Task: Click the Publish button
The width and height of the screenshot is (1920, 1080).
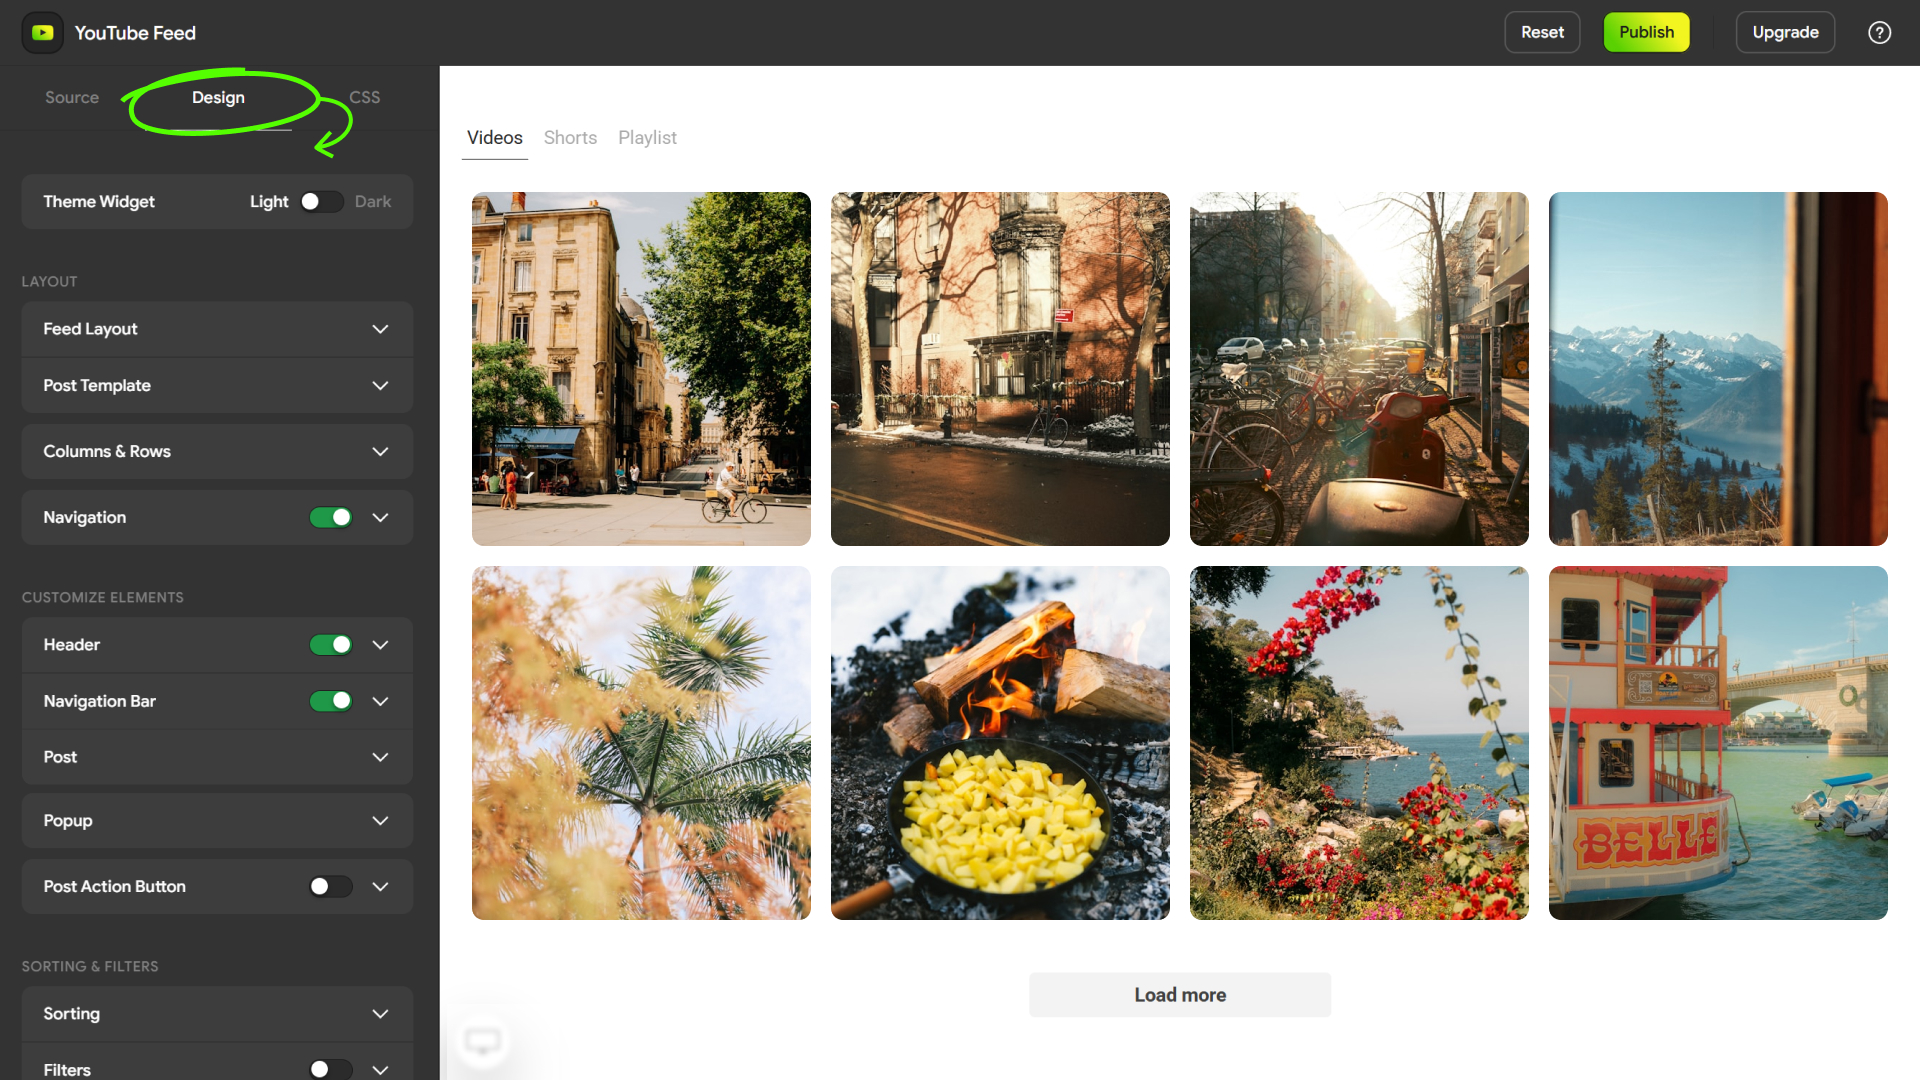Action: (1646, 33)
